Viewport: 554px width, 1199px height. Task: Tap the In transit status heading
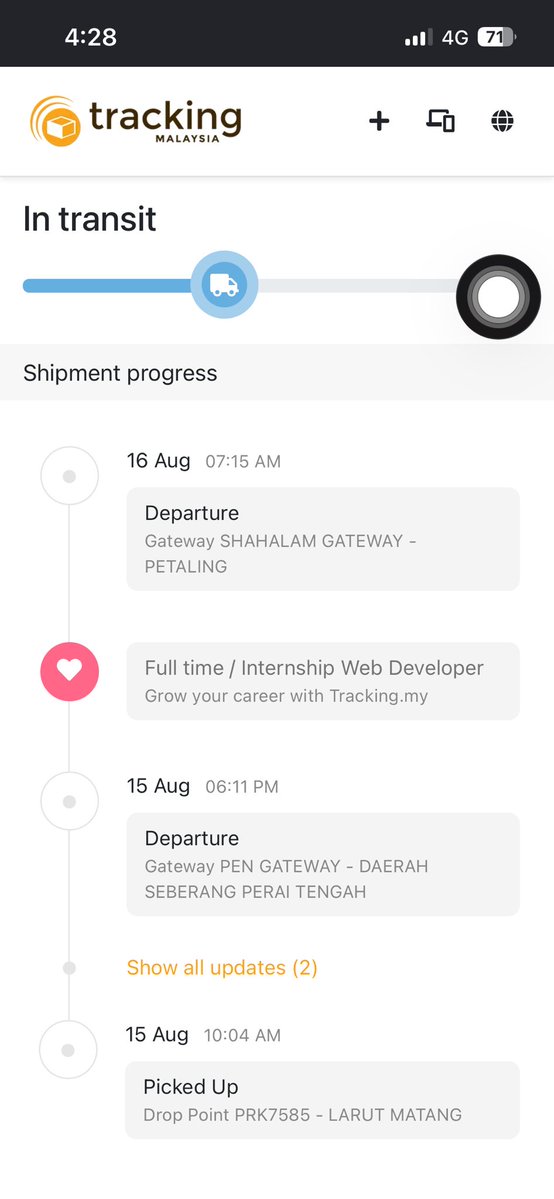pos(90,219)
